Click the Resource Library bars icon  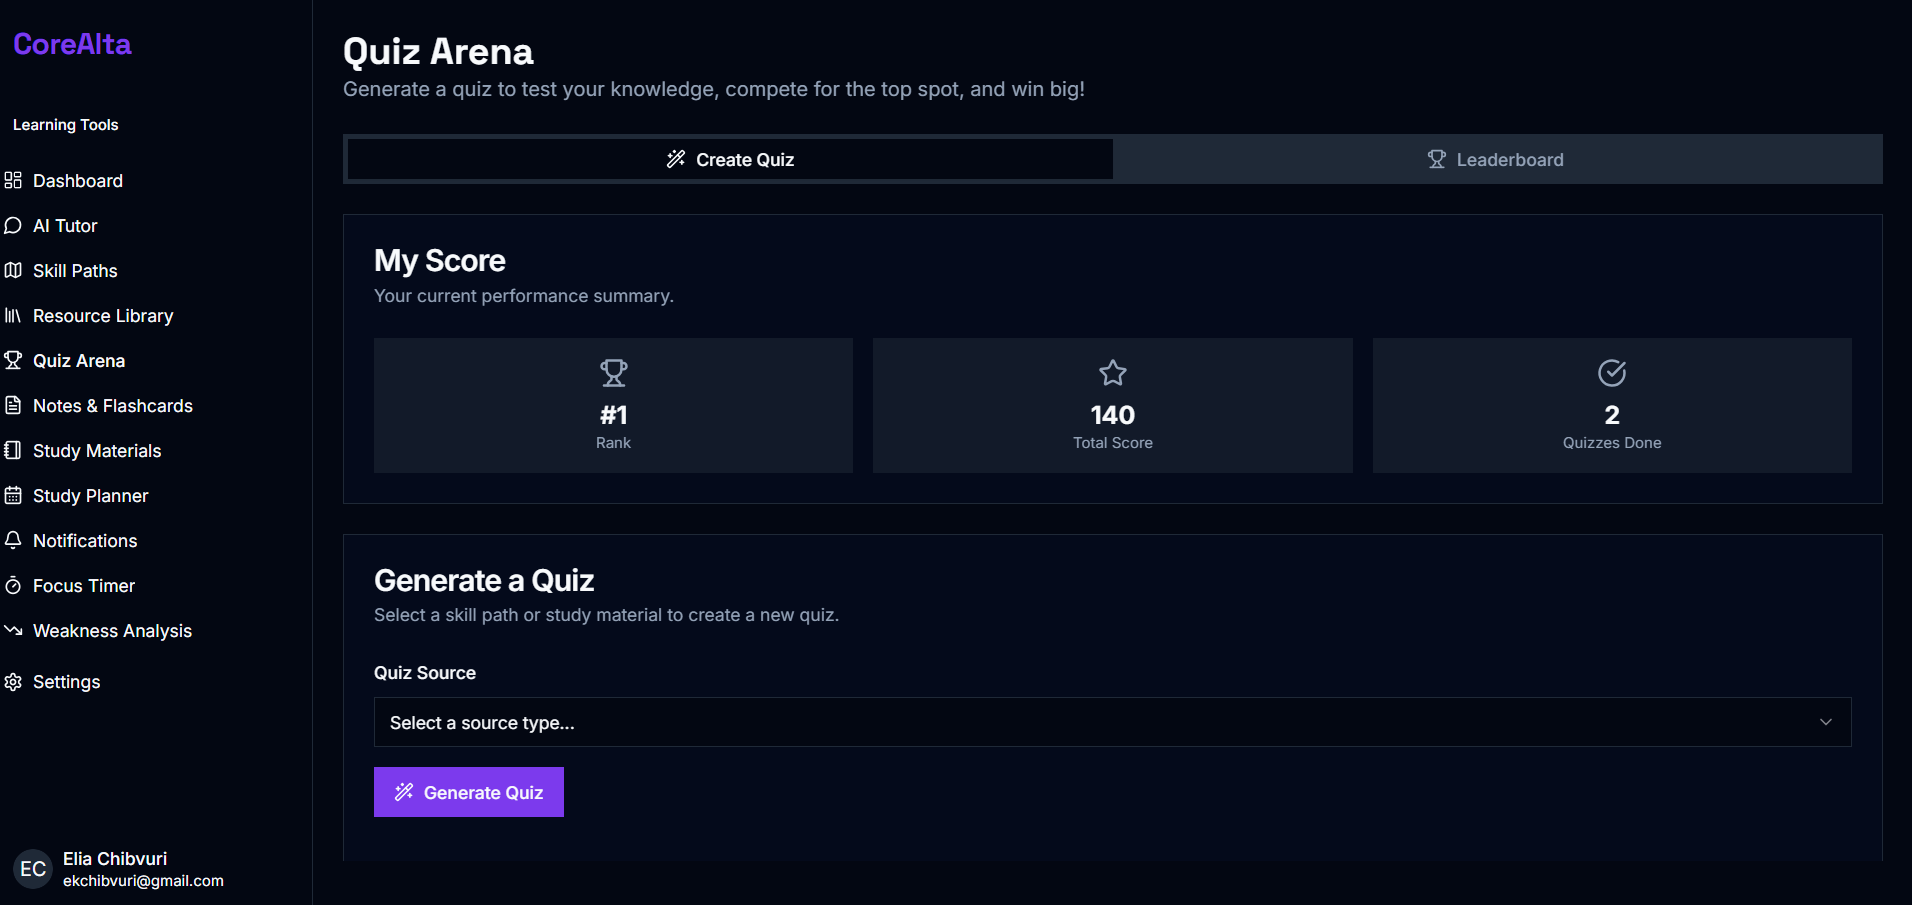13,315
